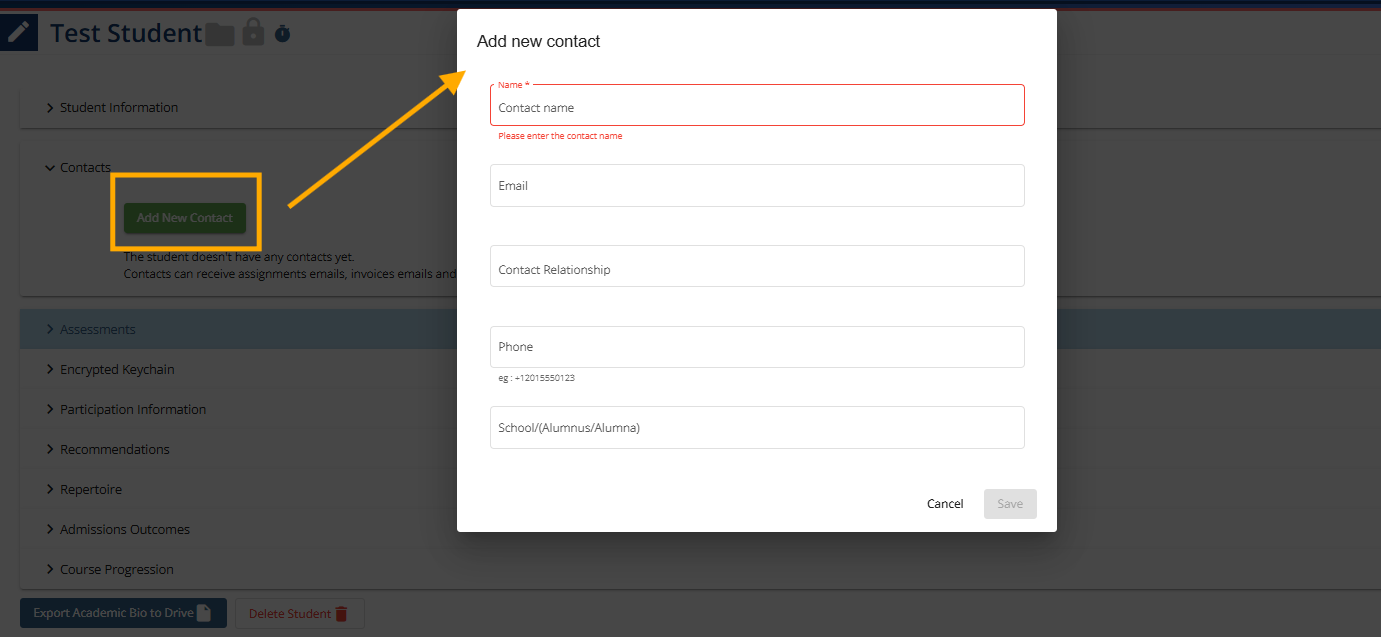1381x637 pixels.
Task: Click the Repertoire label
Action: point(91,490)
